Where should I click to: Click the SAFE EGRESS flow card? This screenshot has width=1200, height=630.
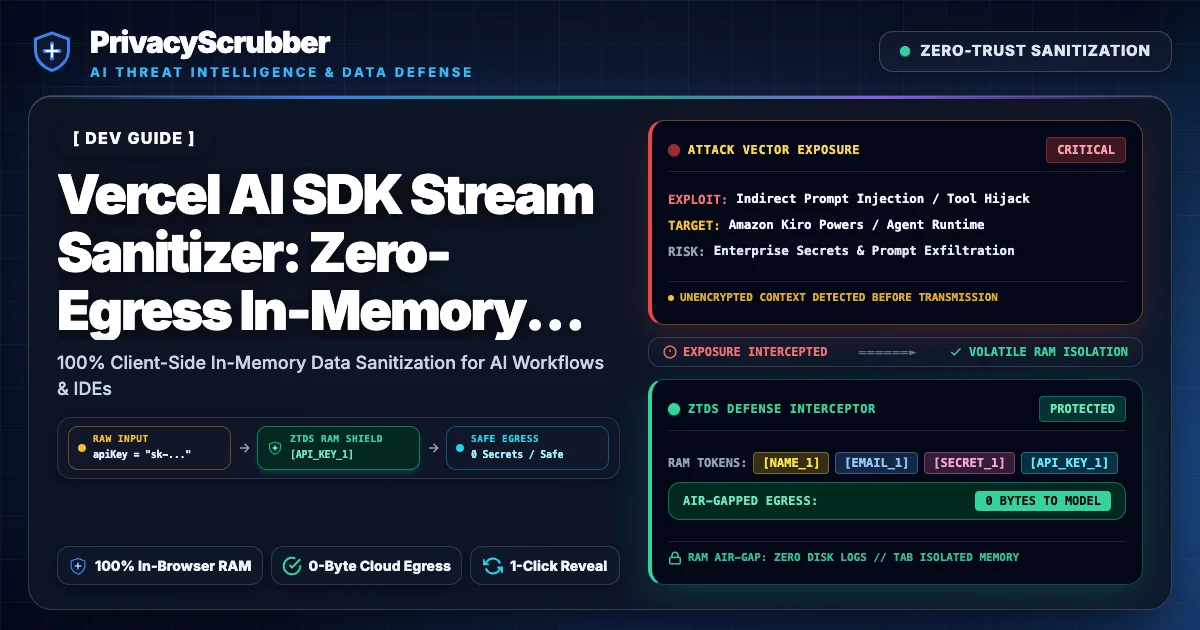pyautogui.click(x=525, y=448)
